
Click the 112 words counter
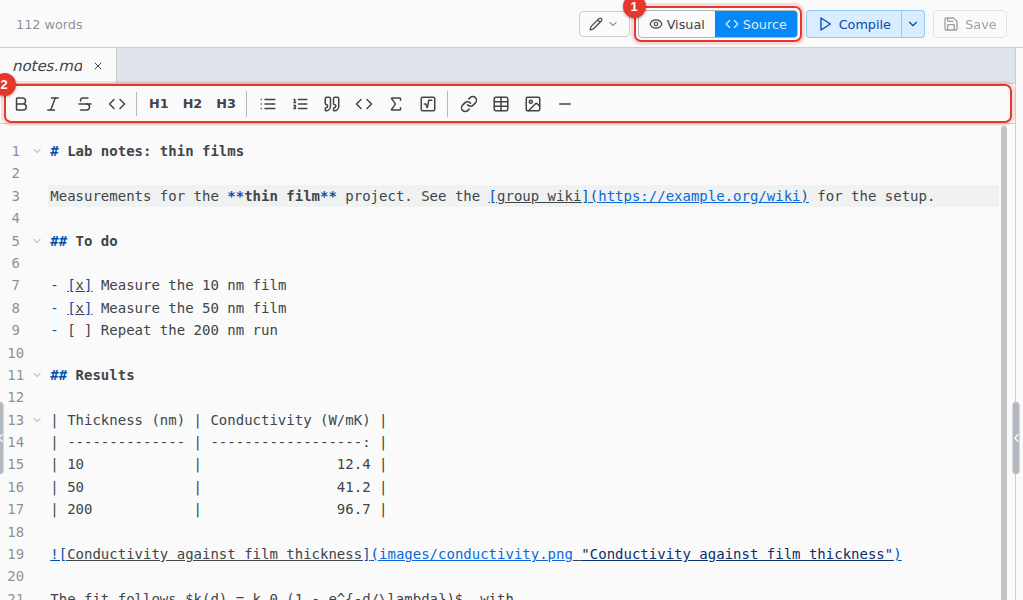[x=50, y=25]
